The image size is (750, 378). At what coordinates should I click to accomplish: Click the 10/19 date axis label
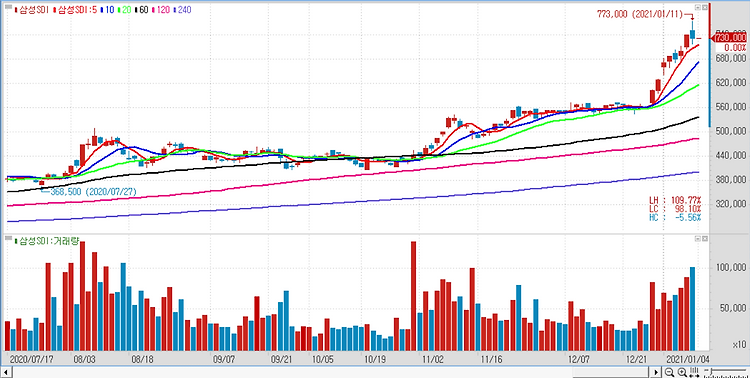pos(375,359)
